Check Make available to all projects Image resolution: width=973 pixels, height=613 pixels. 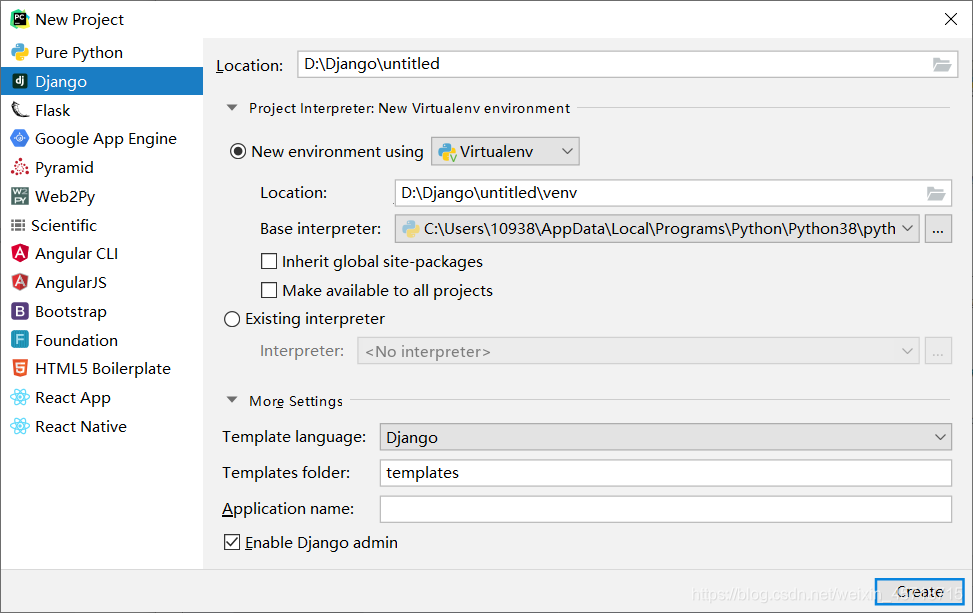pyautogui.click(x=268, y=291)
